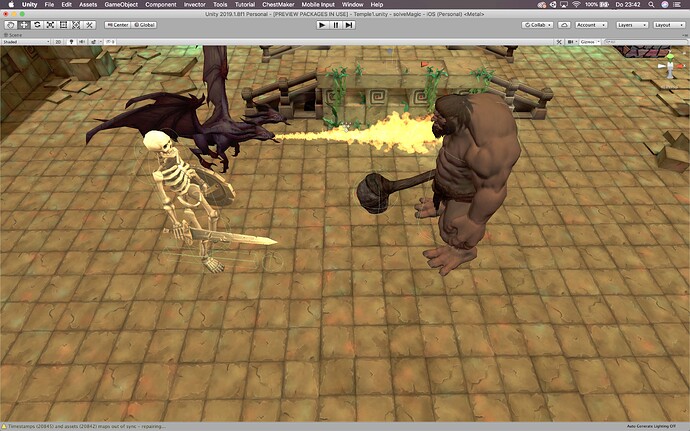
Task: Select the Scale tool
Action: [51, 24]
